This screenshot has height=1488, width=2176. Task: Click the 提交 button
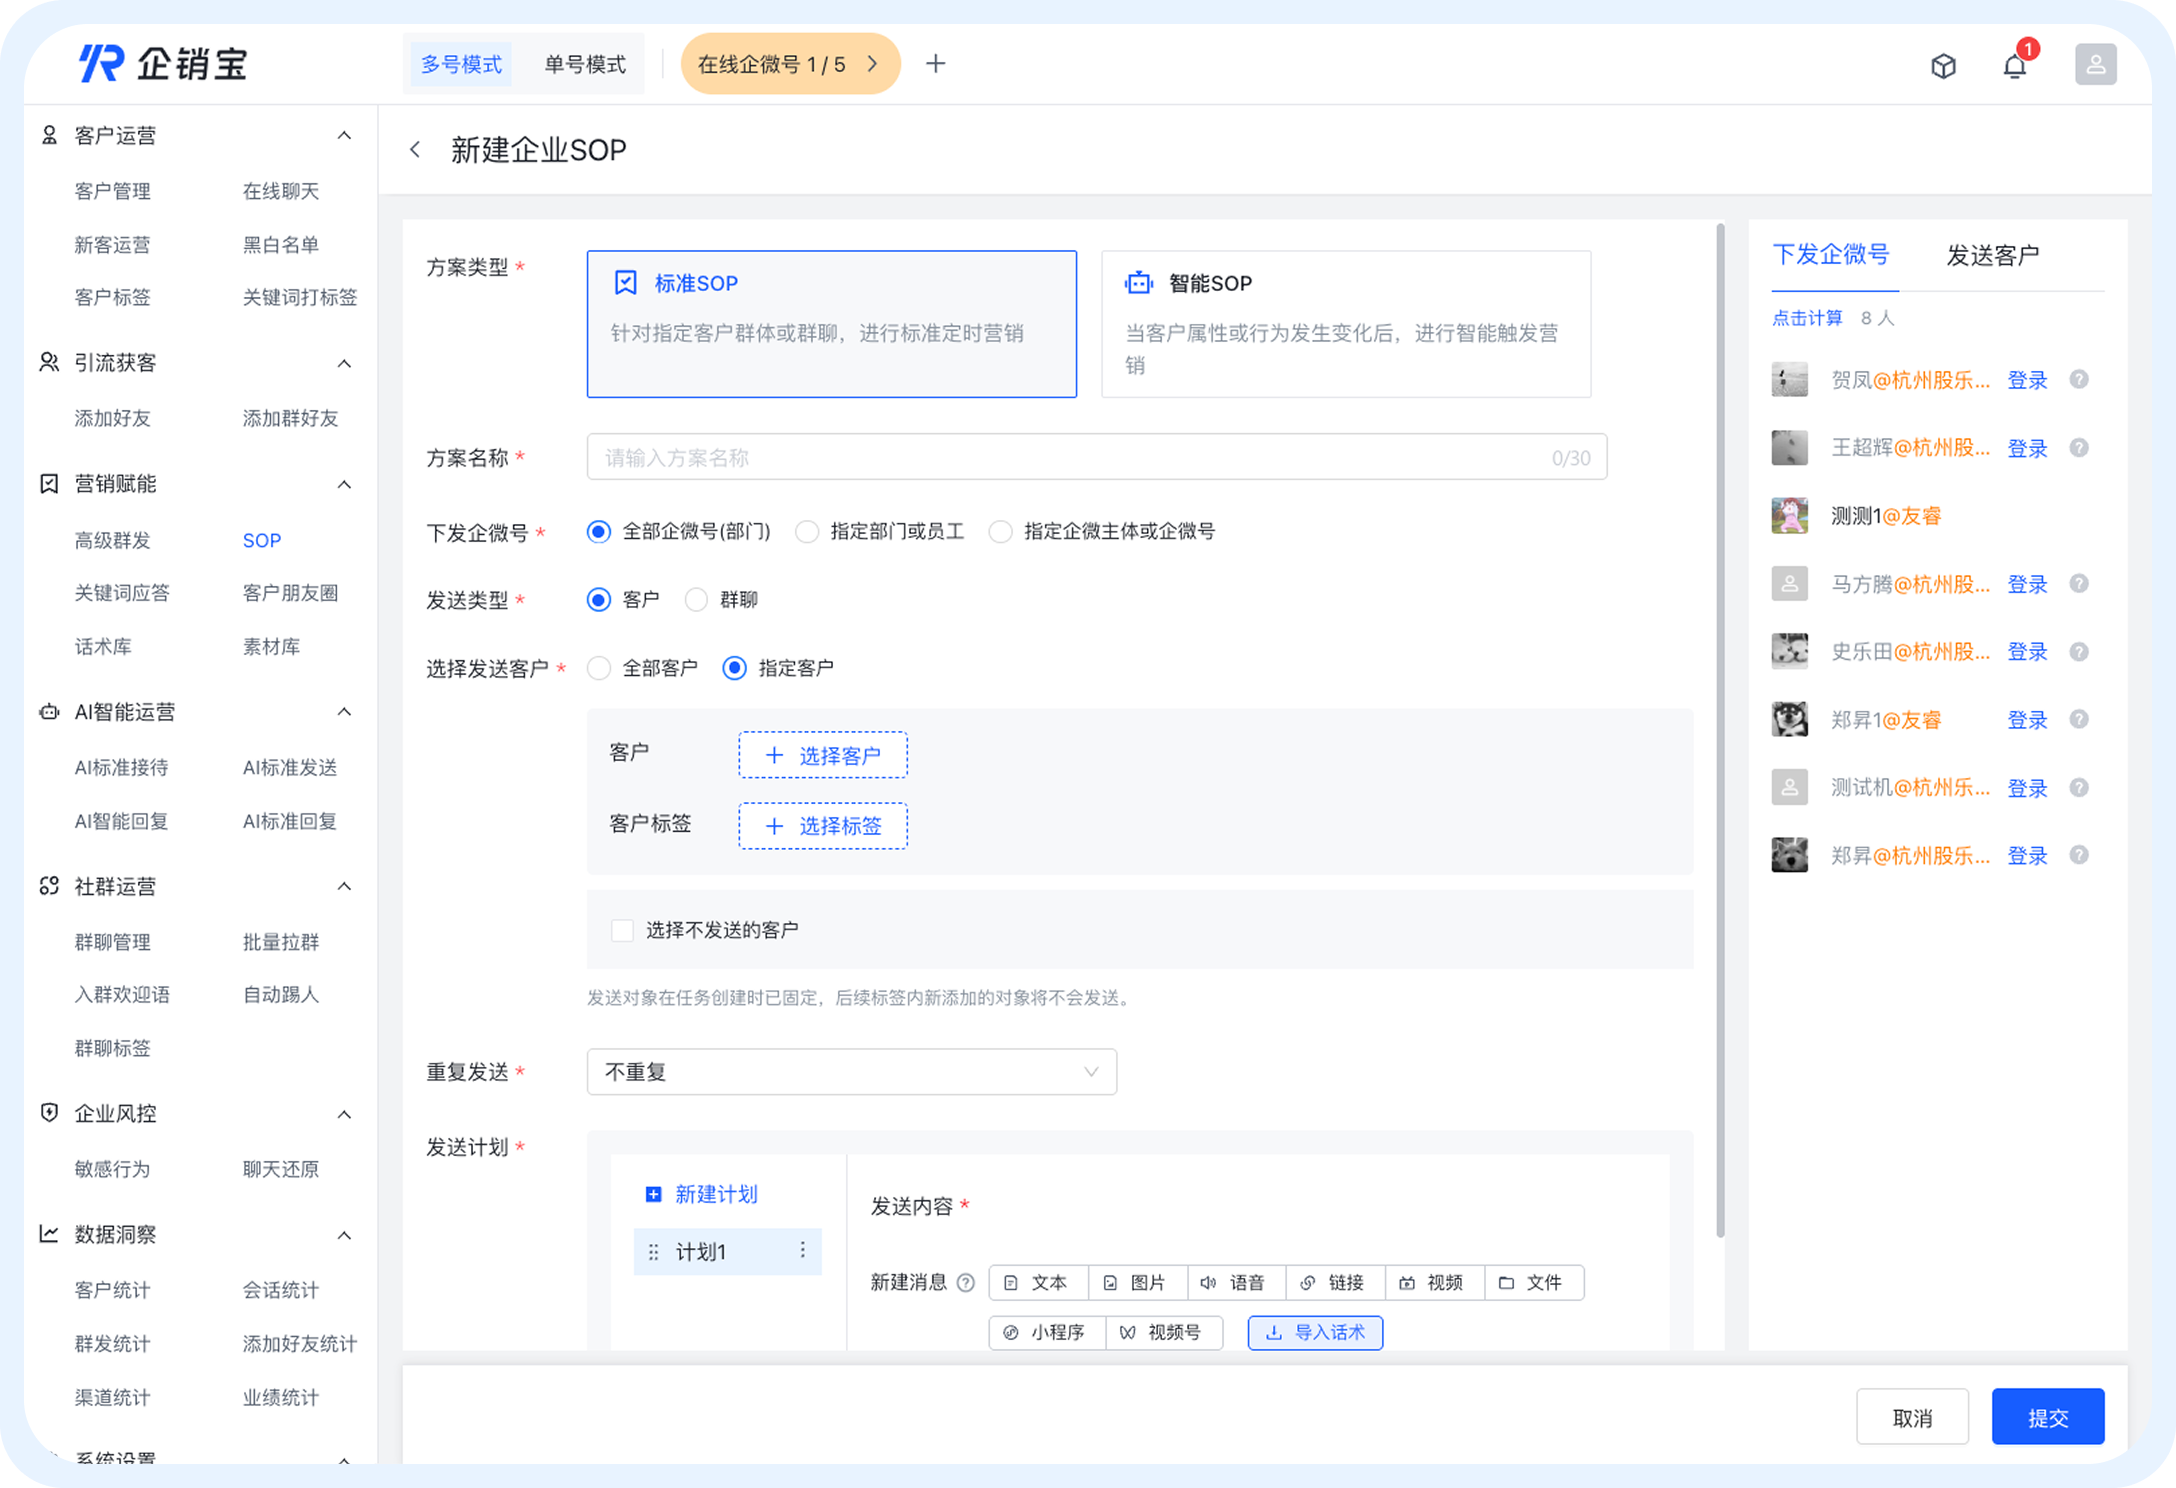2047,1417
